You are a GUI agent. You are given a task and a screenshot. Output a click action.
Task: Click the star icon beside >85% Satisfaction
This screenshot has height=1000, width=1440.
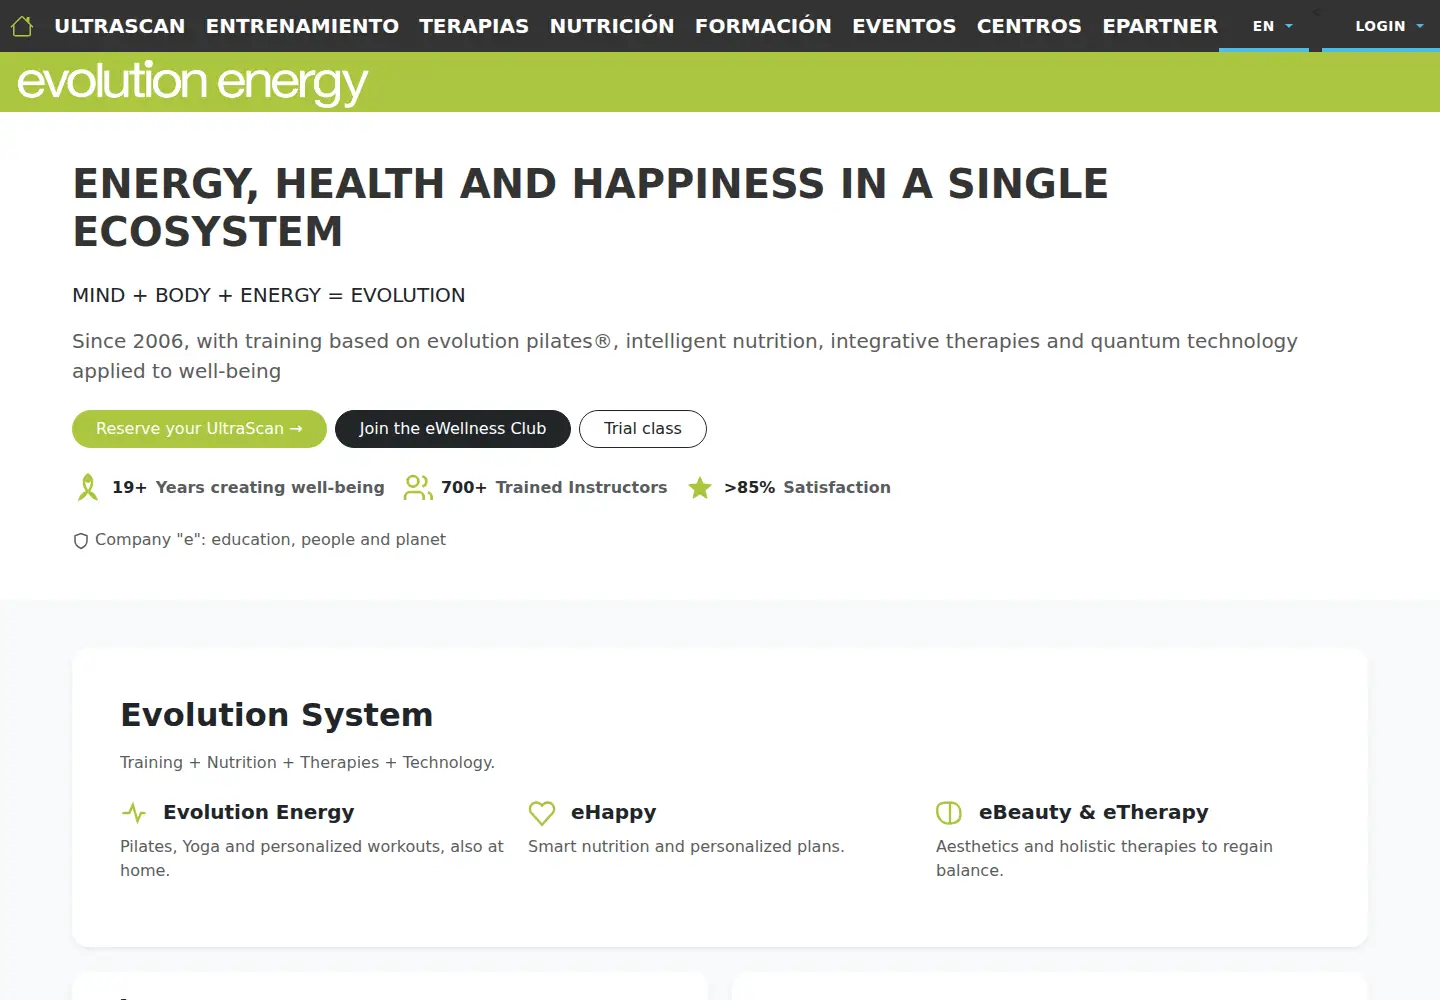700,487
